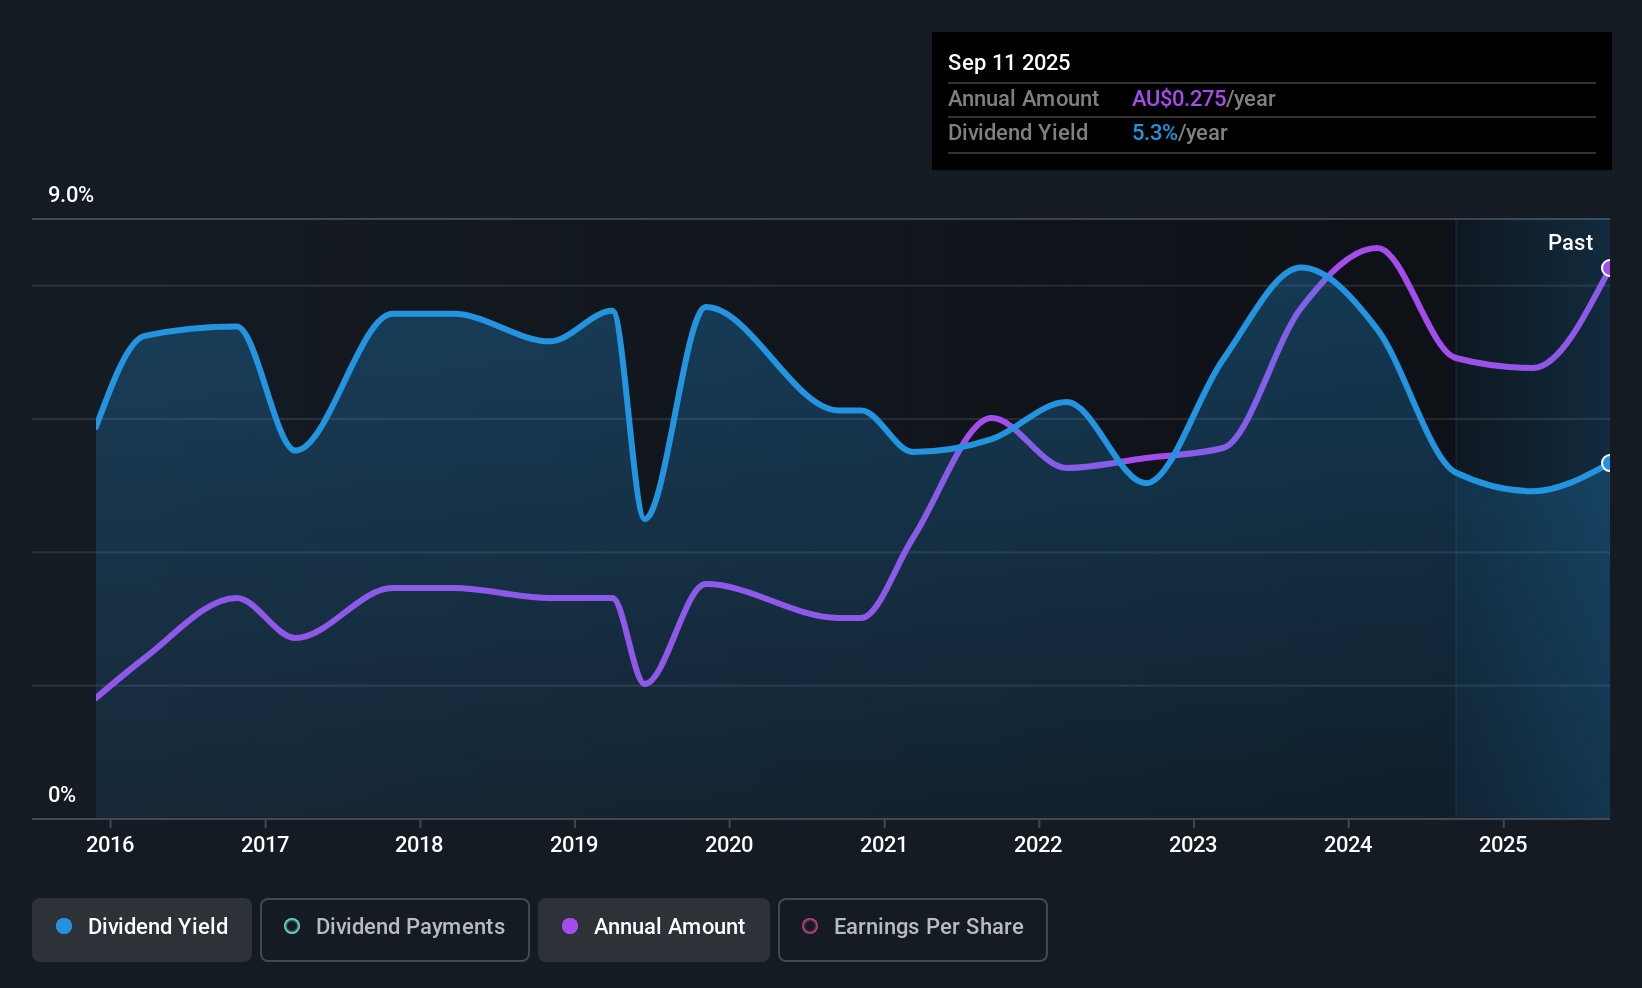The image size is (1642, 988).
Task: Click the AU$0.275/year annual amount value
Action: click(1203, 99)
